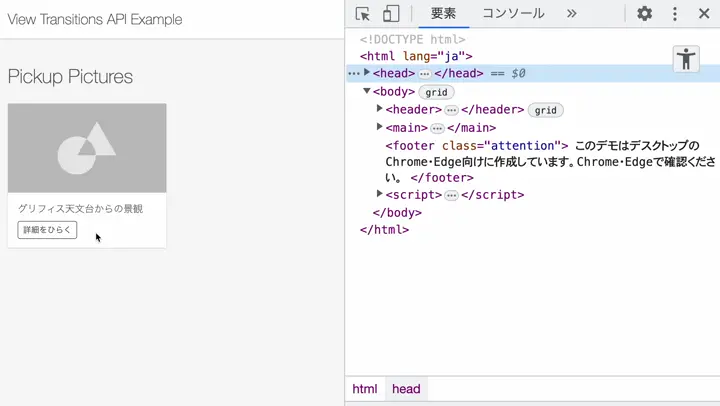
Task: Expand the head element triangle
Action: (x=366, y=72)
